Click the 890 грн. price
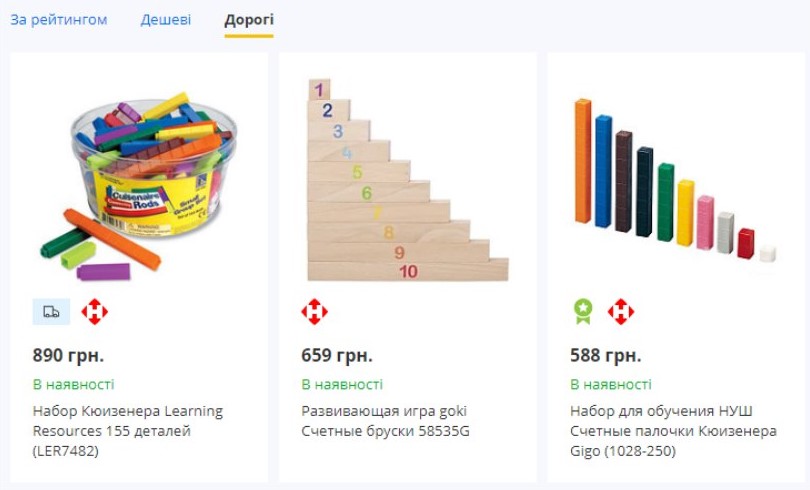810x490 pixels. (68, 355)
